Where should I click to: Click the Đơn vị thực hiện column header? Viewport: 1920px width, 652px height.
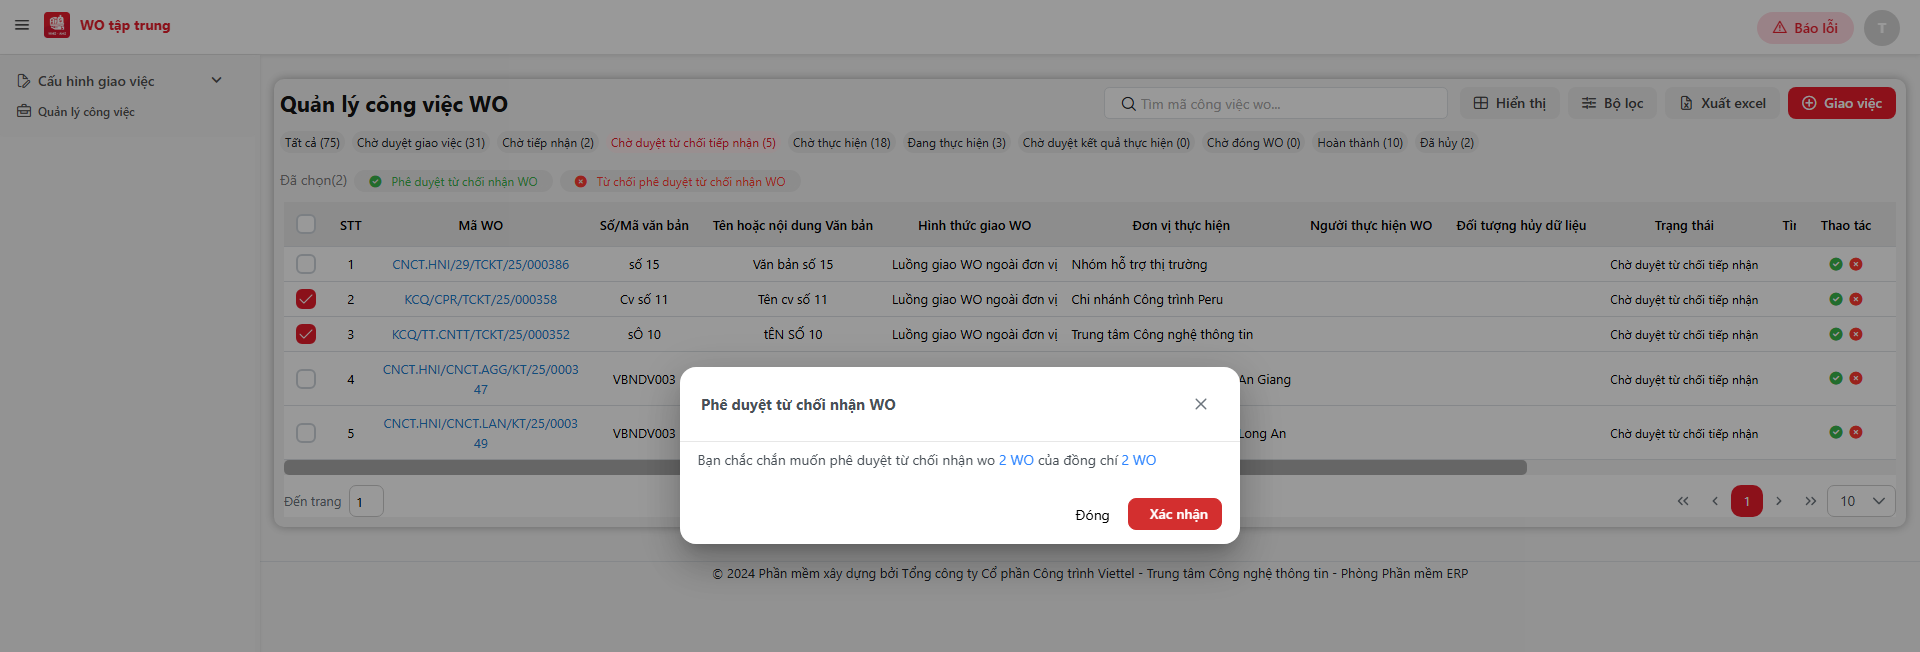[x=1181, y=226]
